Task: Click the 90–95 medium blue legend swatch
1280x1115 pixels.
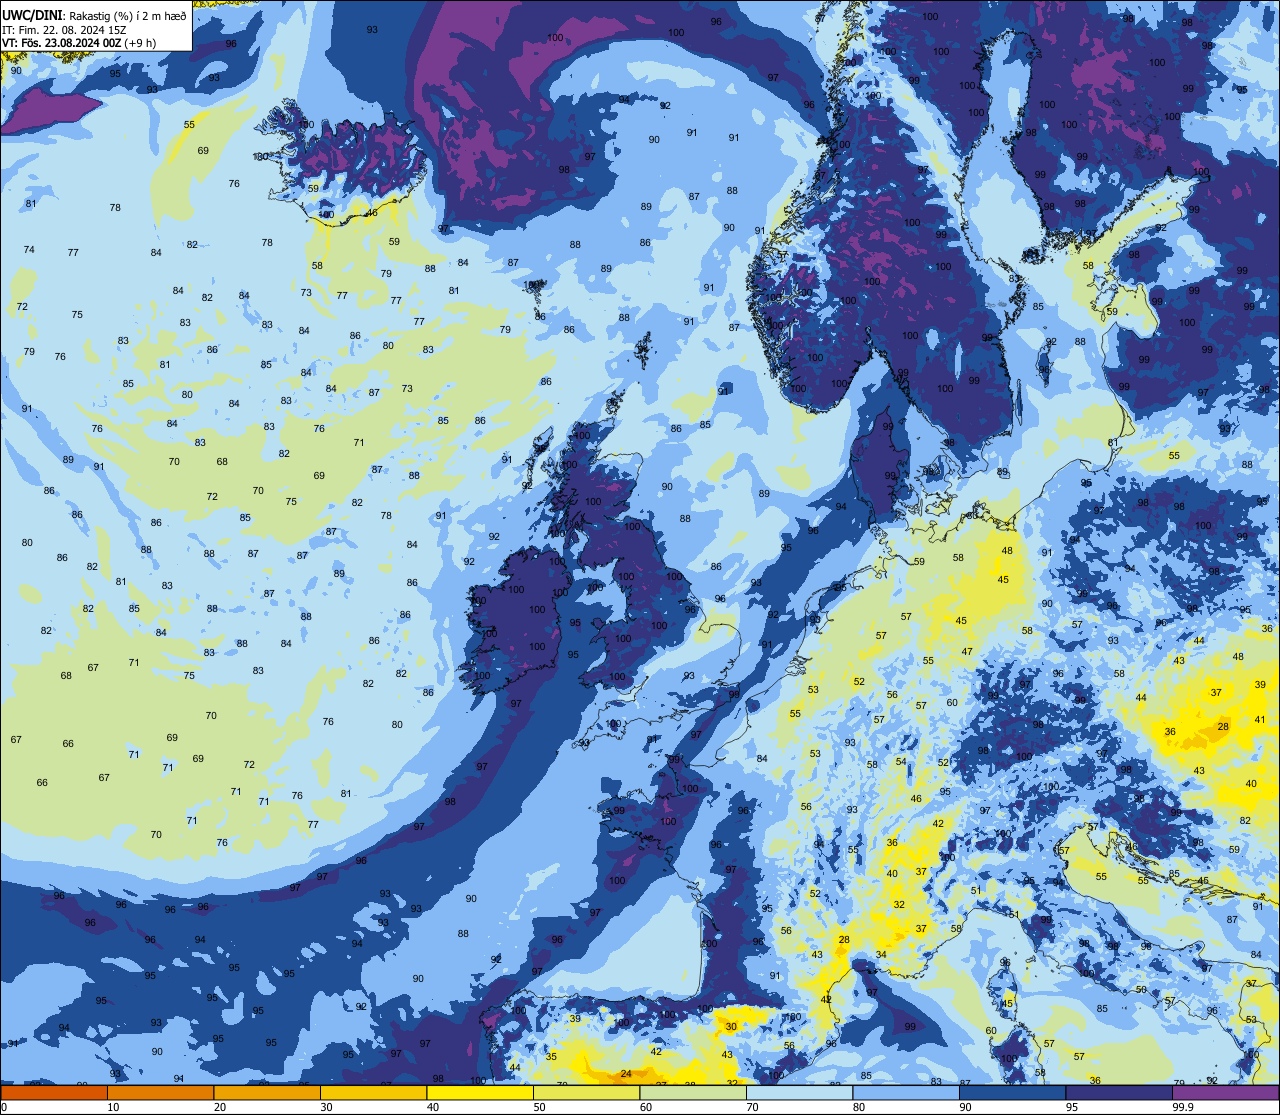Action: [1012, 1093]
